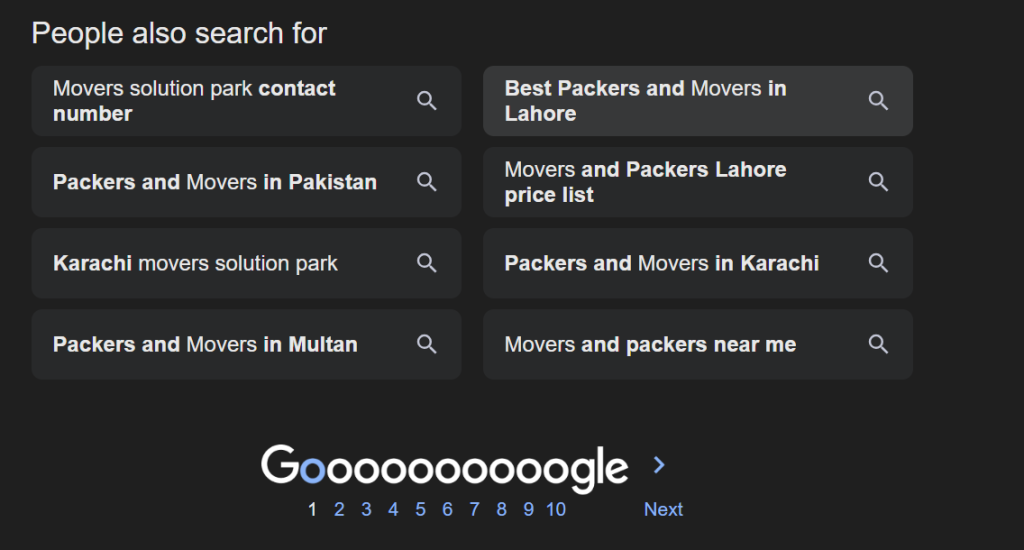Click search icon beside 'Movers and Packers Lahore price list'

tap(878, 182)
